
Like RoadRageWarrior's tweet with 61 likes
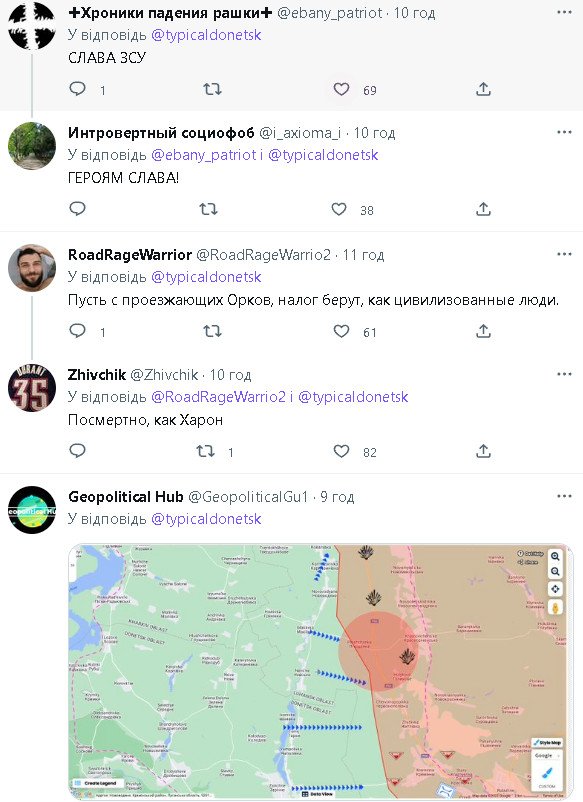(341, 331)
